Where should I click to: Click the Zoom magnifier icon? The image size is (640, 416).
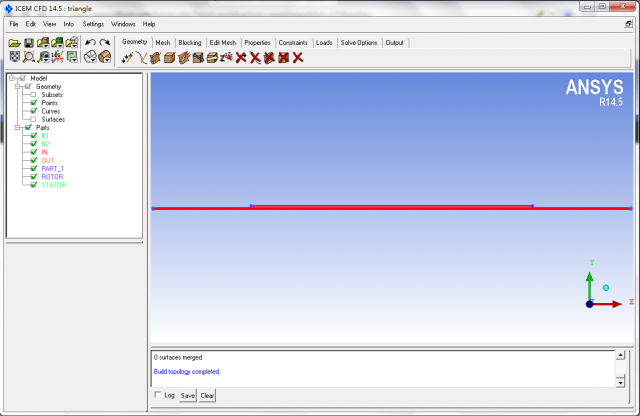click(x=29, y=58)
